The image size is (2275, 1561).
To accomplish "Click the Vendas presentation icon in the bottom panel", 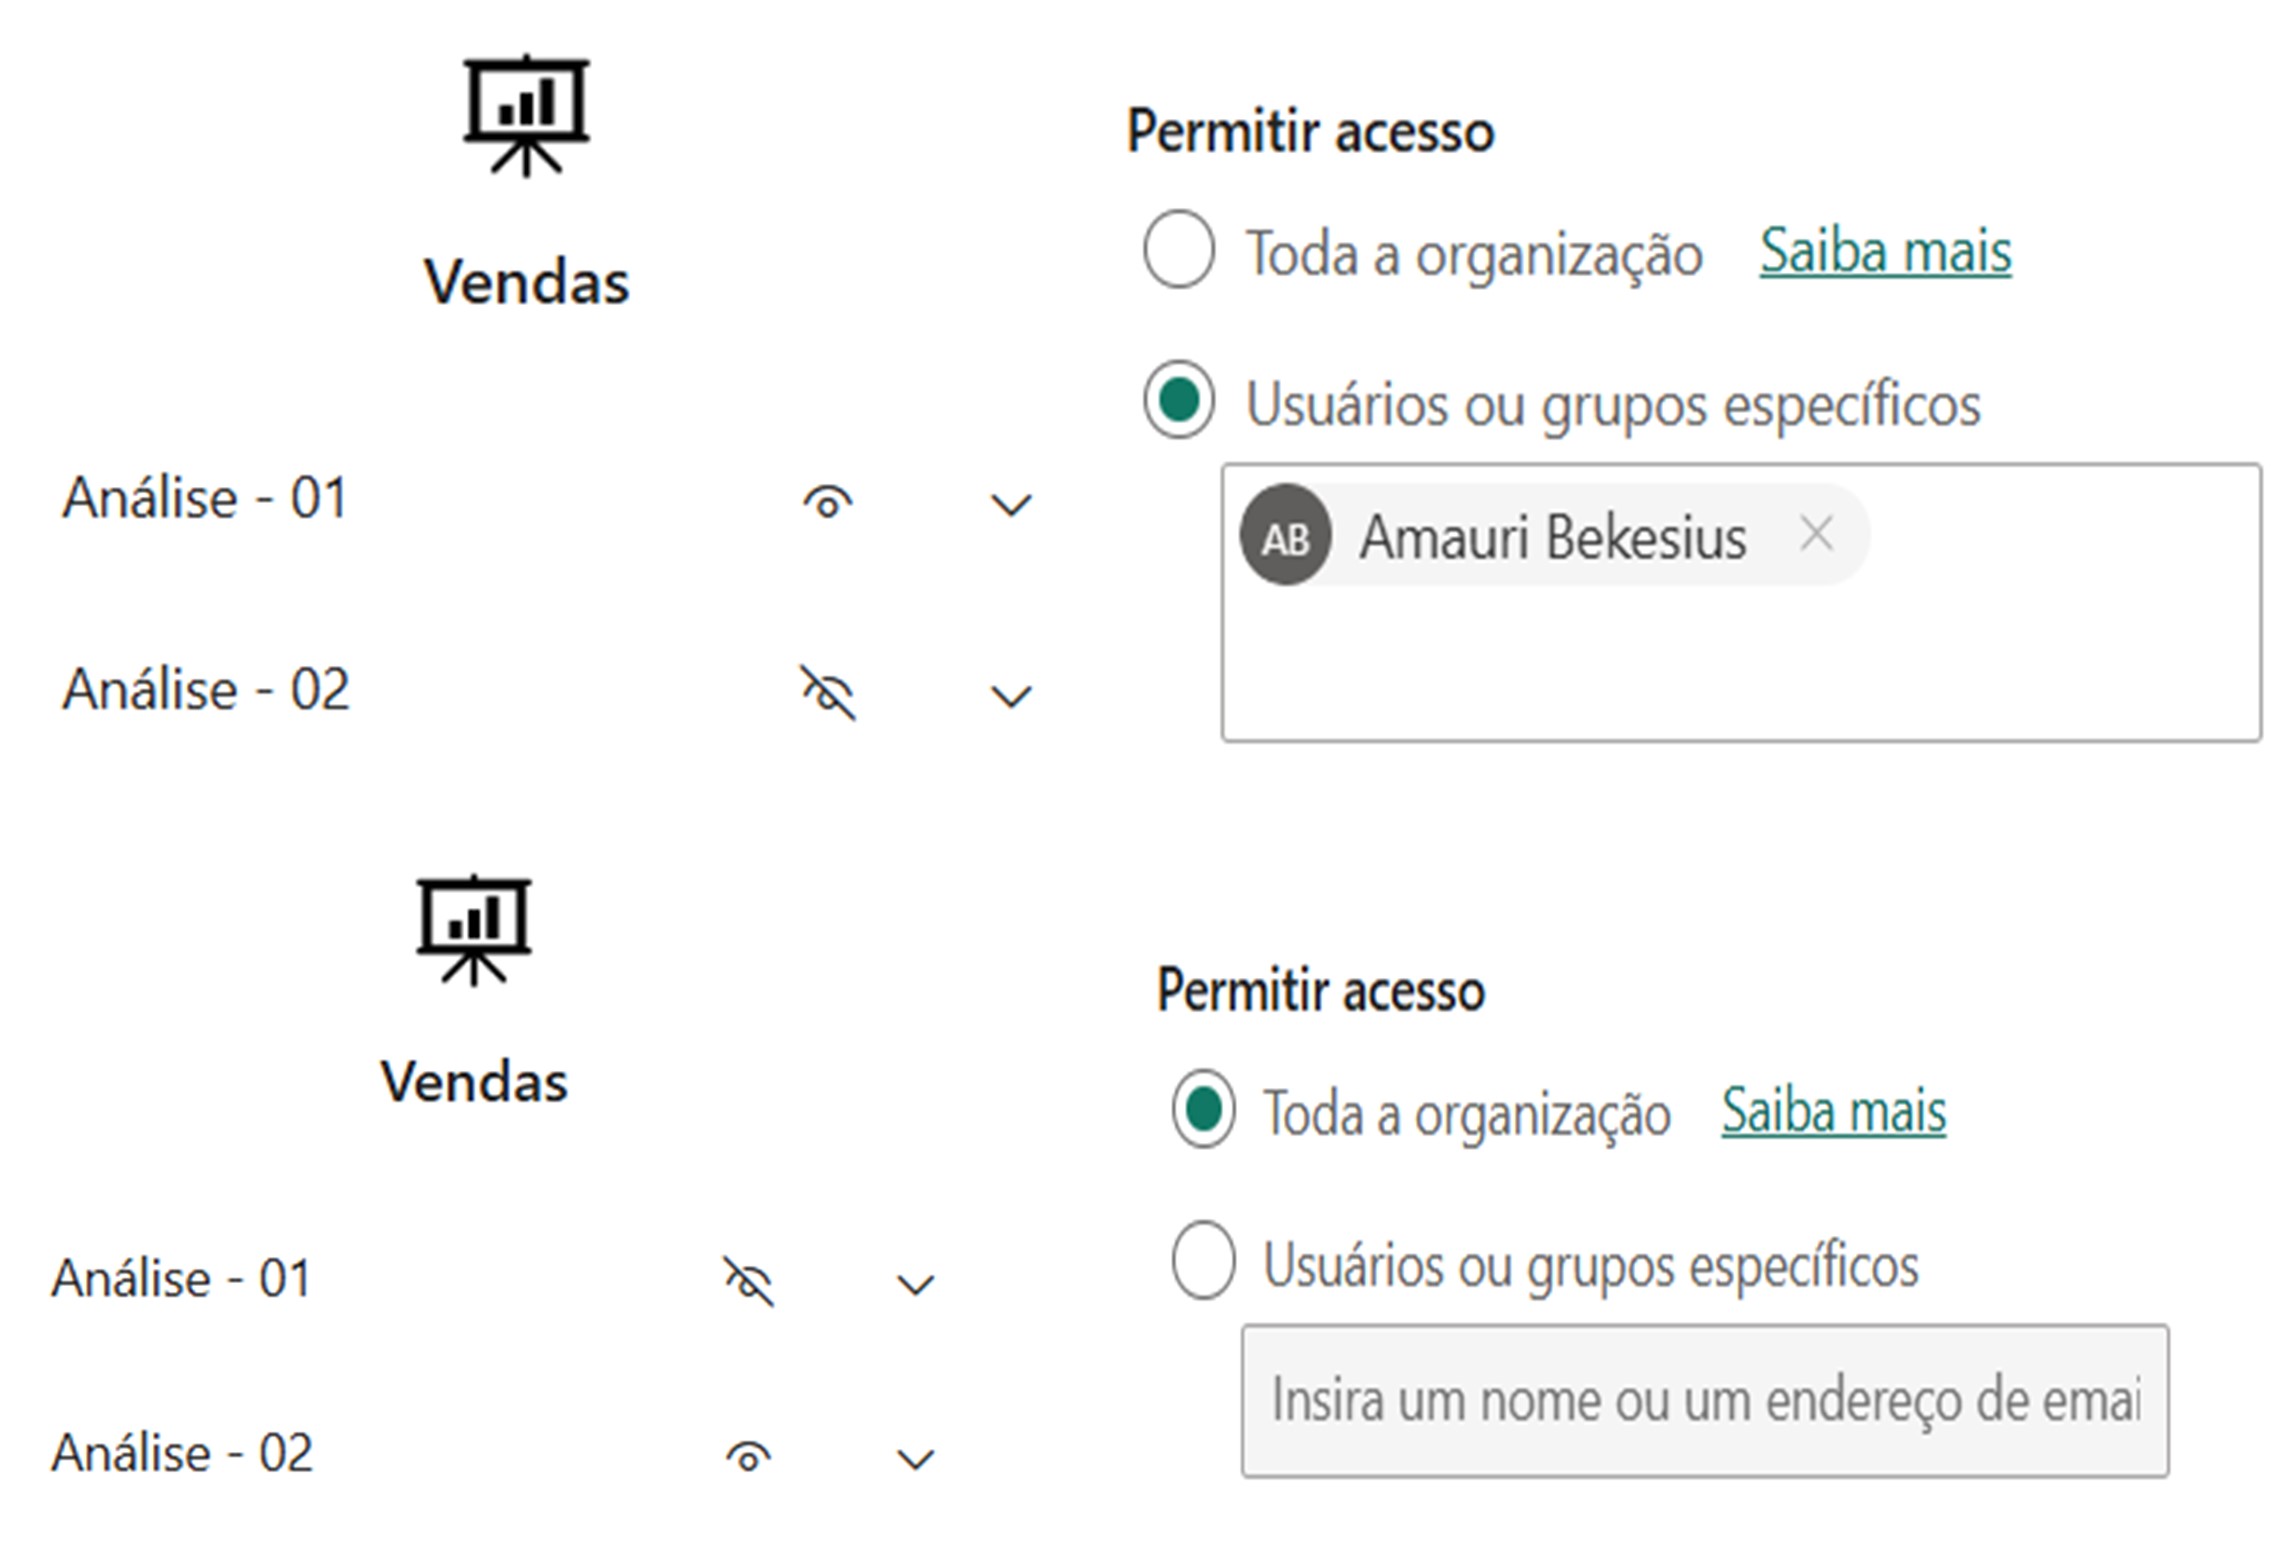I will click(474, 929).
